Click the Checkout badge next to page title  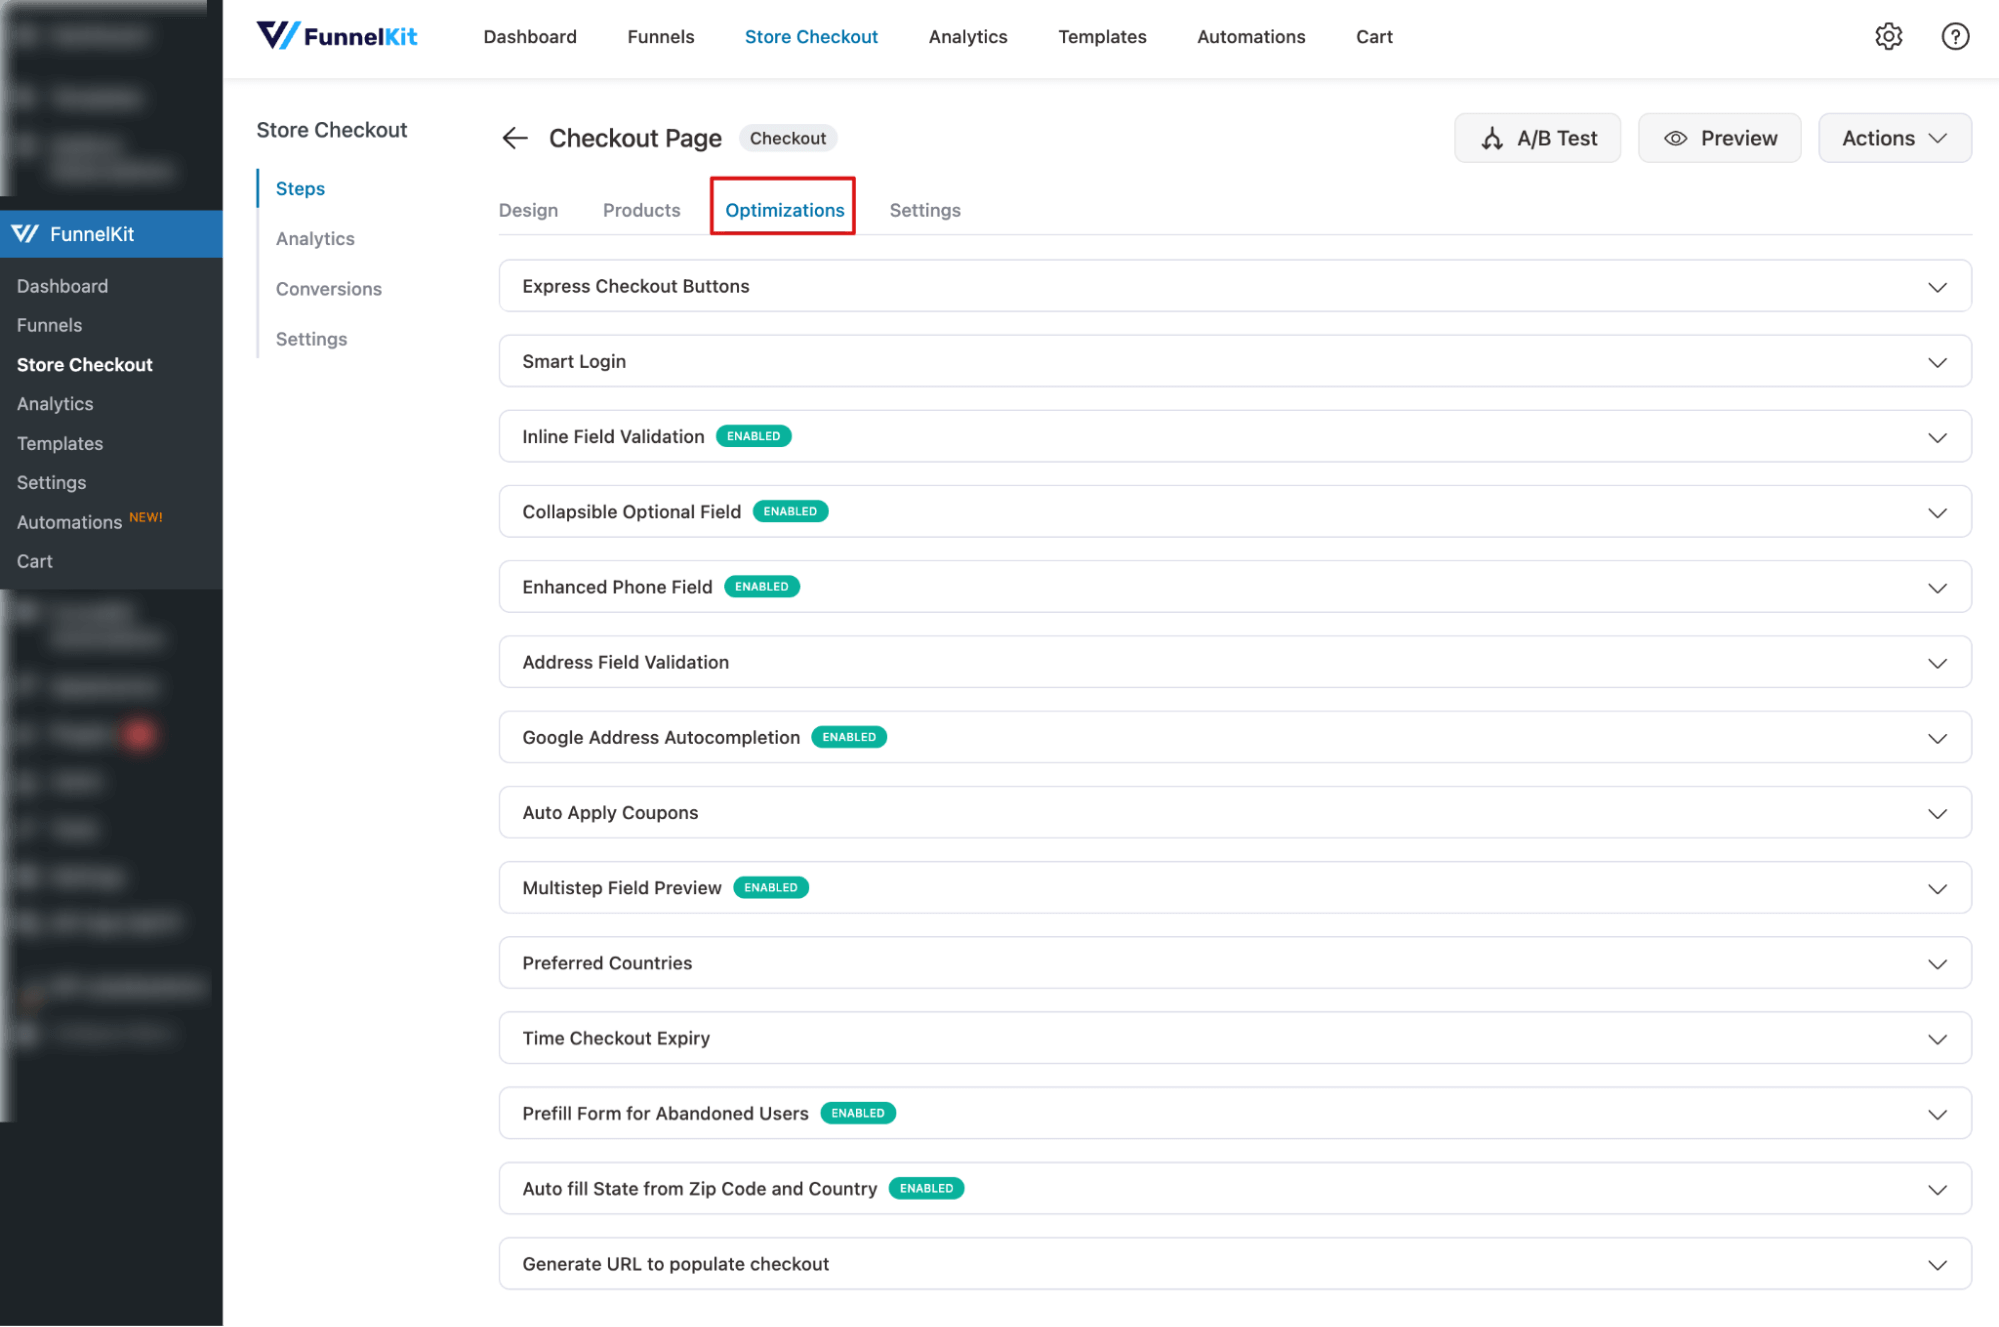click(788, 138)
